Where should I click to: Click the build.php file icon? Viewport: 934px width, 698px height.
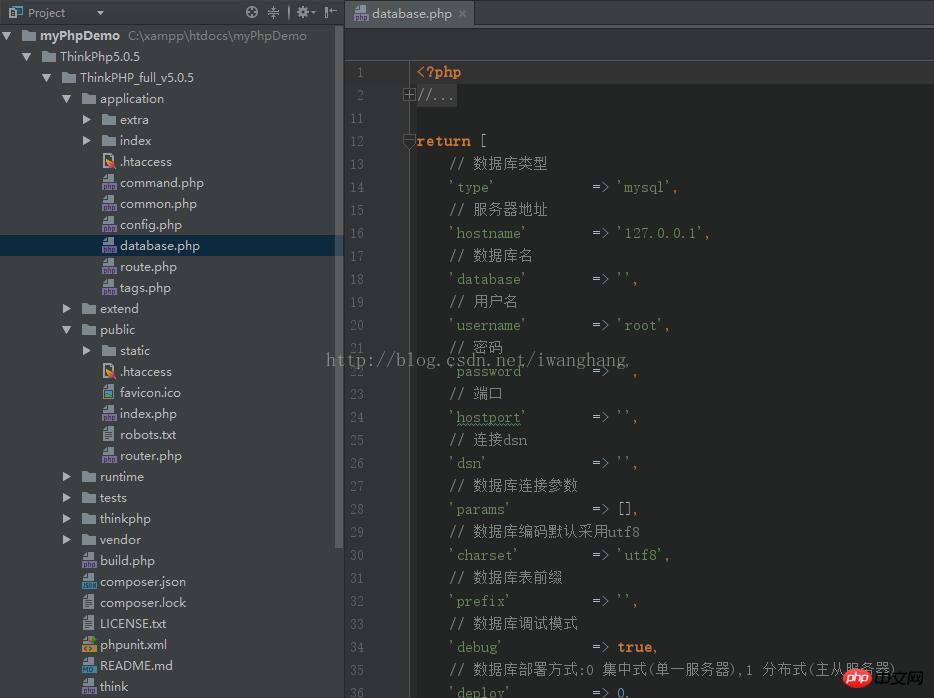tap(89, 560)
